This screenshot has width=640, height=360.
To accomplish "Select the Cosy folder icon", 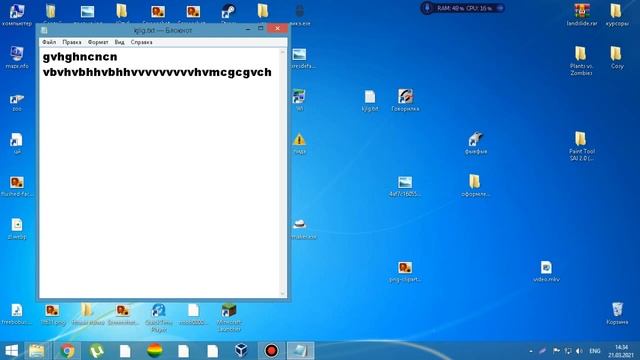I will [x=617, y=58].
